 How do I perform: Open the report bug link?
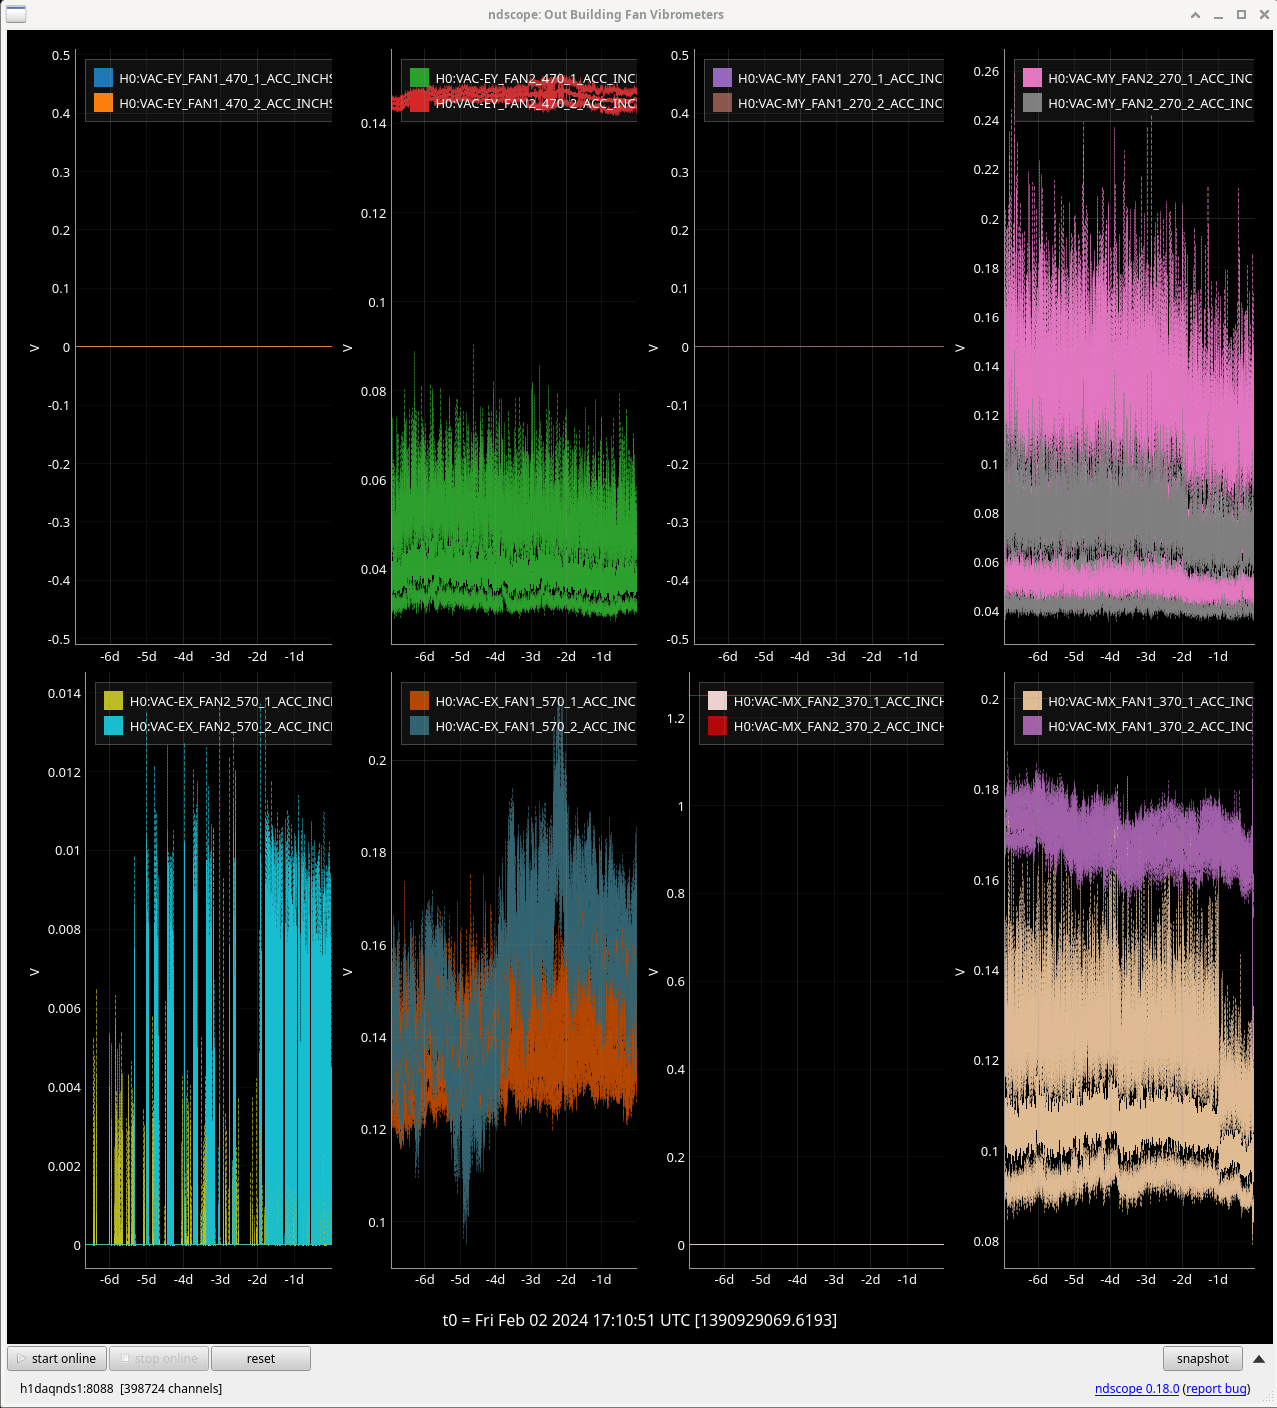1216,1388
